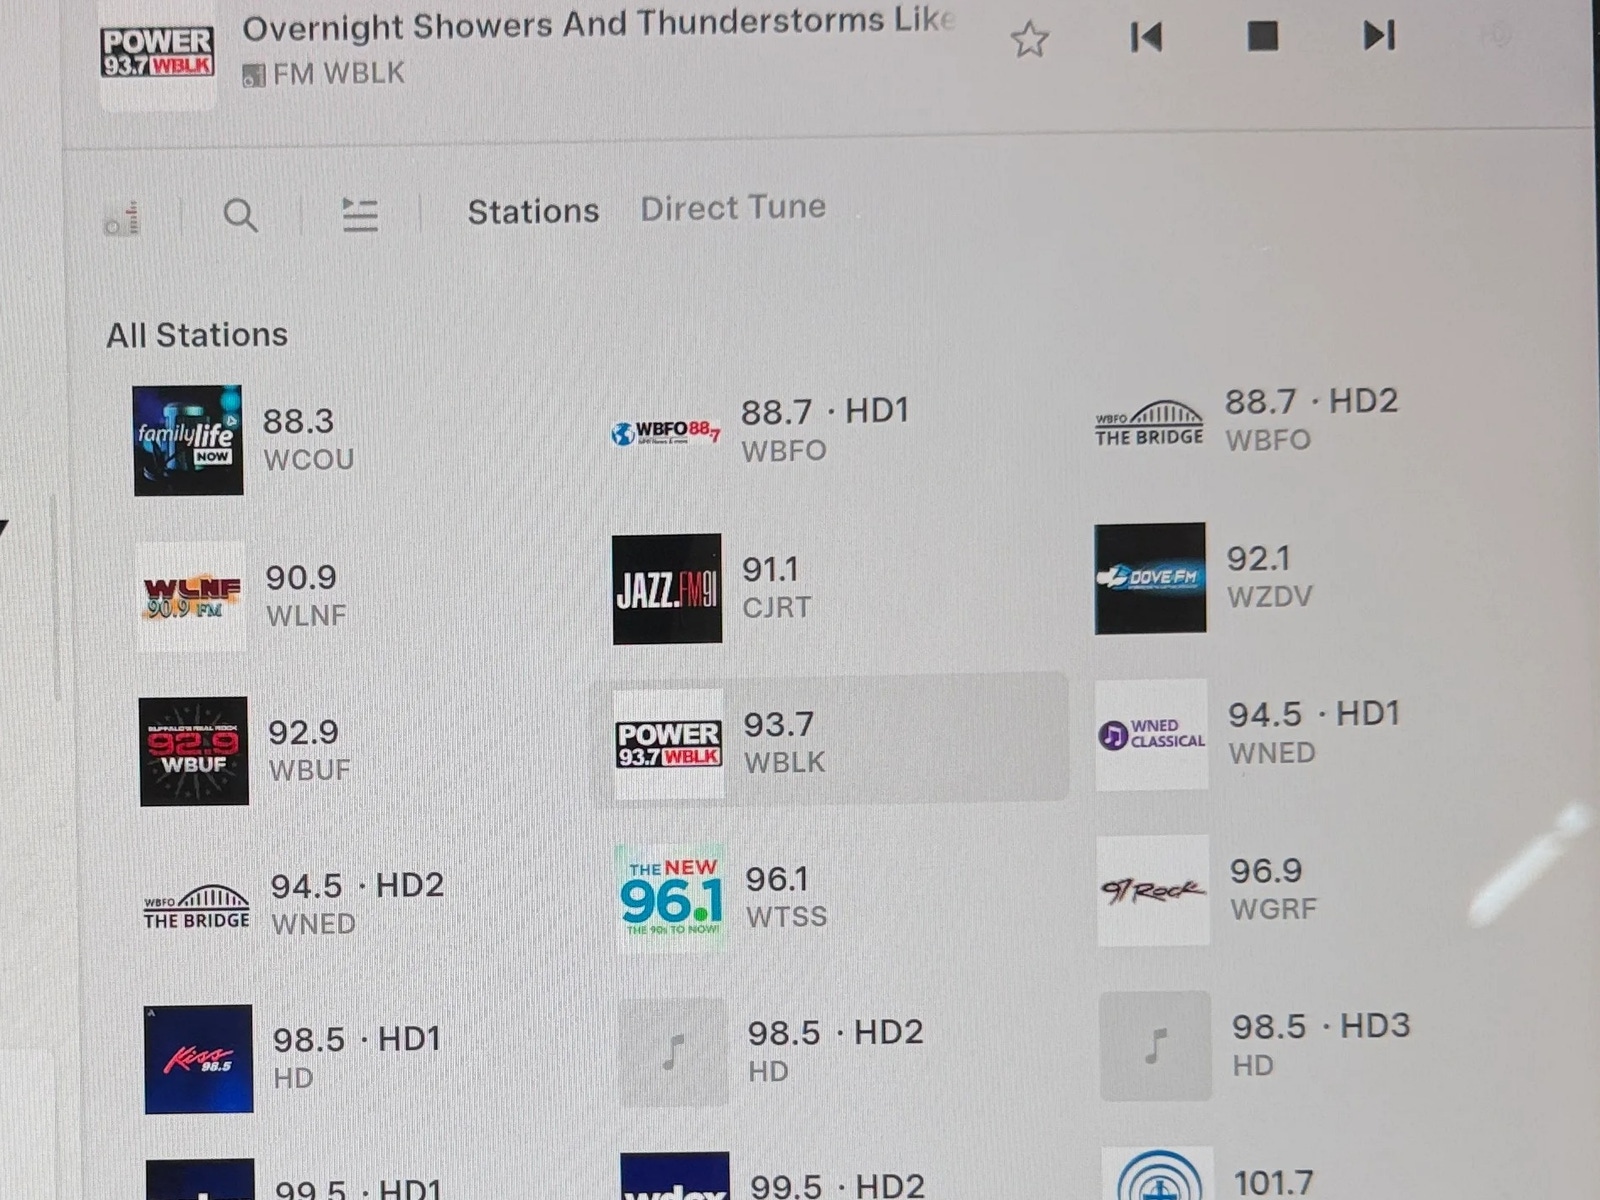Favorite the current station with the star icon
1600x1200 pixels.
click(1029, 40)
